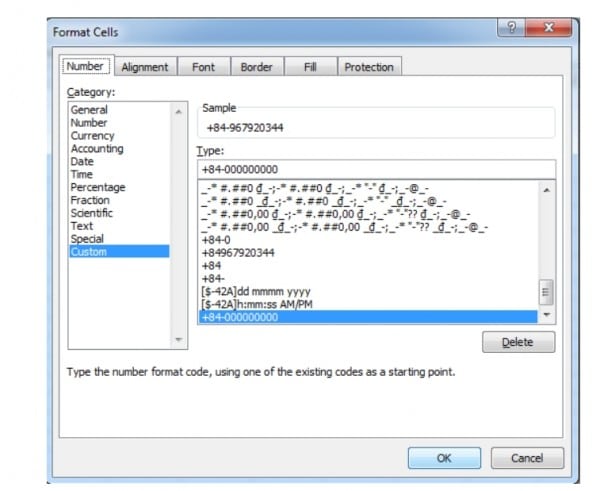This screenshot has width=600, height=491.
Task: Pick the Date category
Action: coord(119,161)
